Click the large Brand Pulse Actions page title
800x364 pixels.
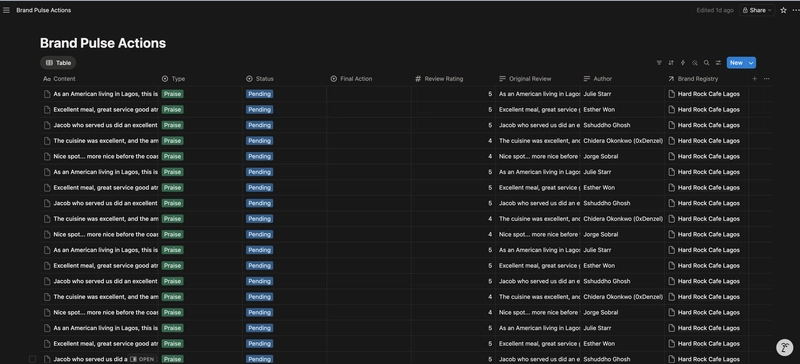click(x=103, y=43)
